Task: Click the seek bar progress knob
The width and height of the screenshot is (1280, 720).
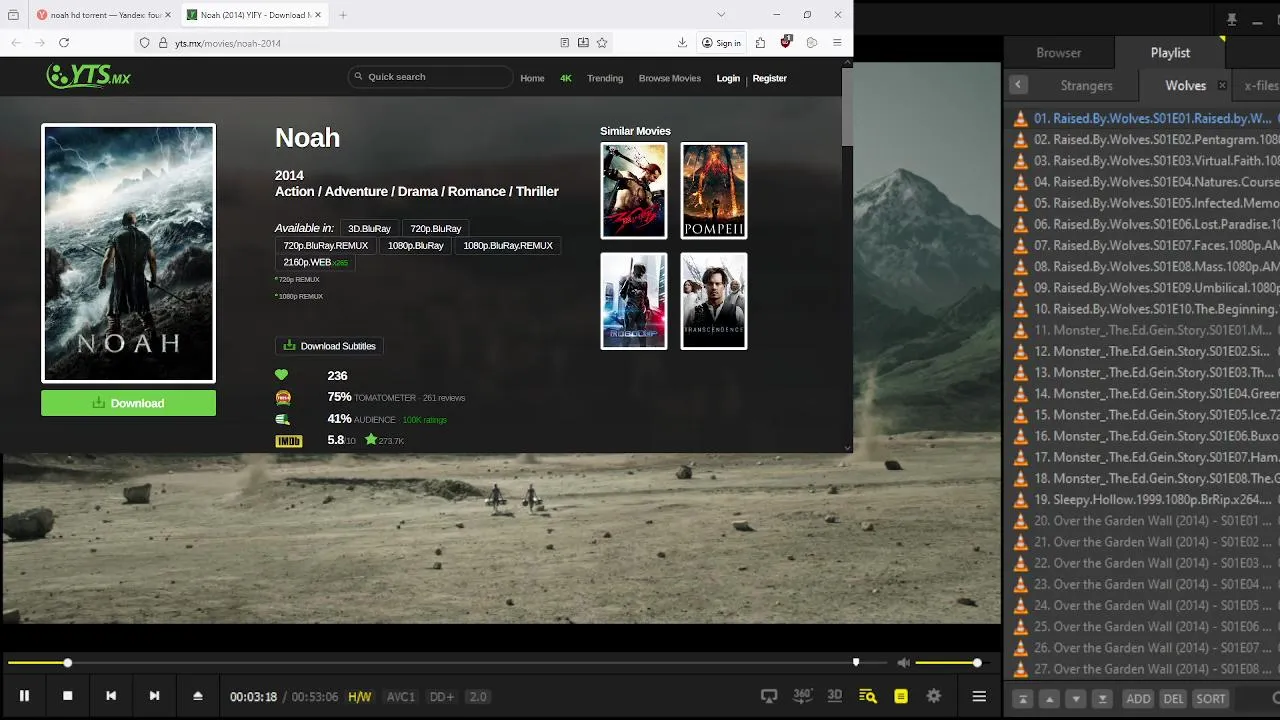Action: click(68, 662)
